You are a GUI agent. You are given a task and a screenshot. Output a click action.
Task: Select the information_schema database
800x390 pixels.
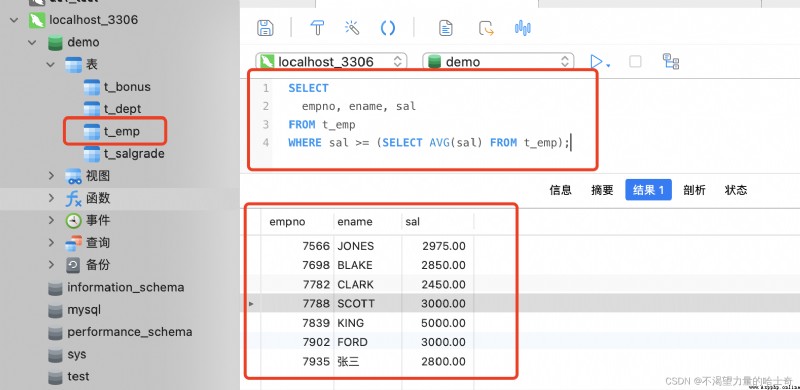click(x=126, y=287)
